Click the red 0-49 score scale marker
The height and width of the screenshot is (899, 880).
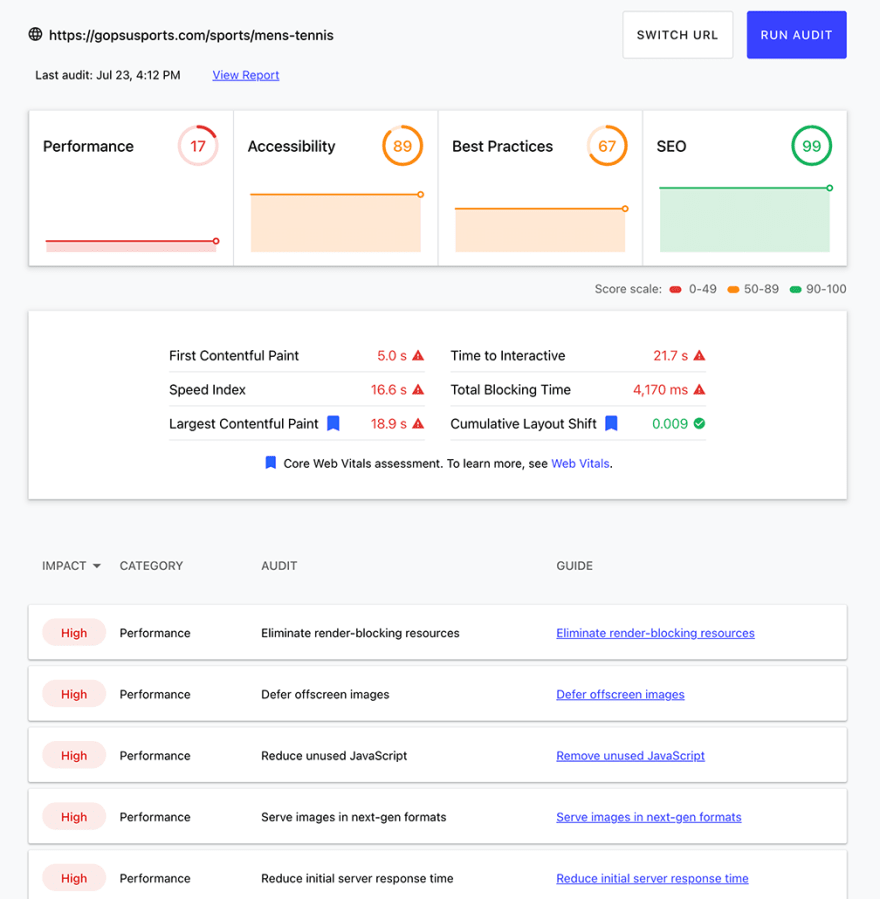[675, 289]
